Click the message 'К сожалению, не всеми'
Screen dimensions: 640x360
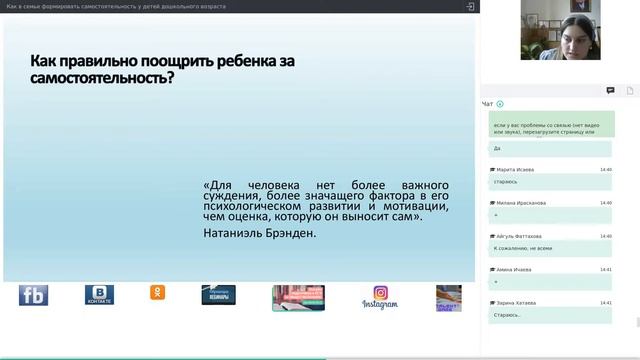(550, 248)
